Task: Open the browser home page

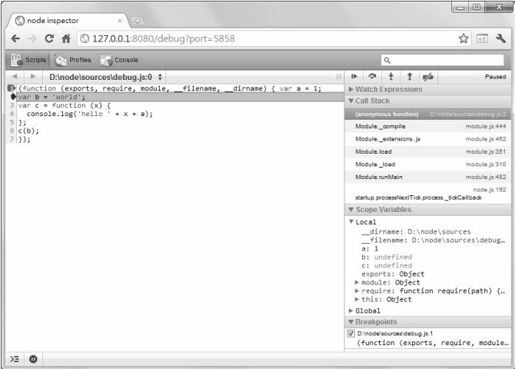Action: (66, 39)
